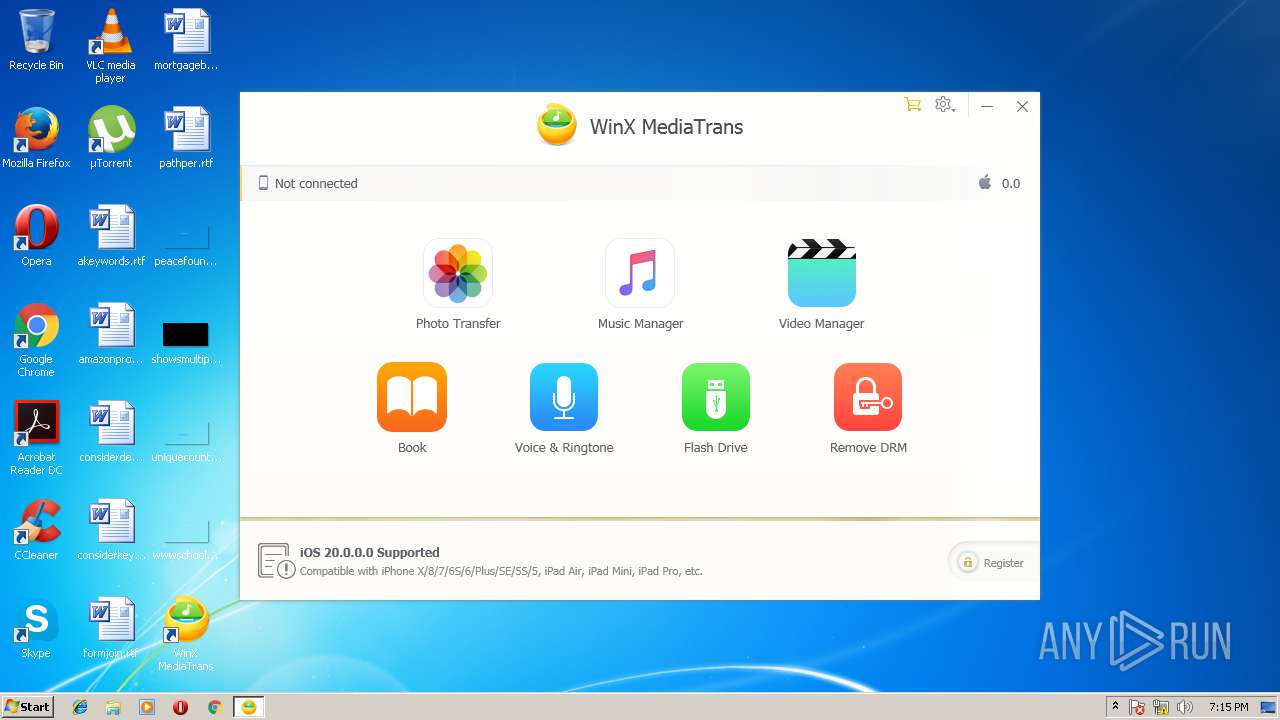Screen dimensions: 1280x720
Task: Show hidden system tray icons
Action: point(1115,707)
